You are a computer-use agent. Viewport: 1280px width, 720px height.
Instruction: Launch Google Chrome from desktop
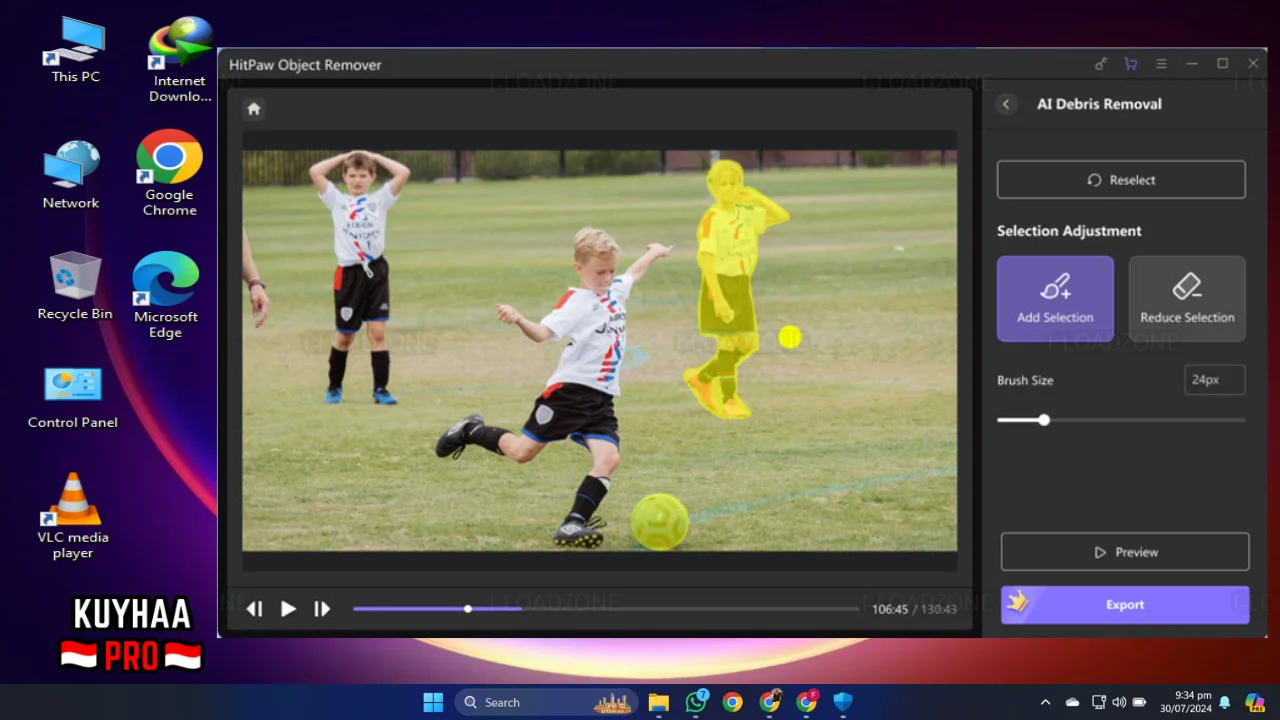click(169, 172)
